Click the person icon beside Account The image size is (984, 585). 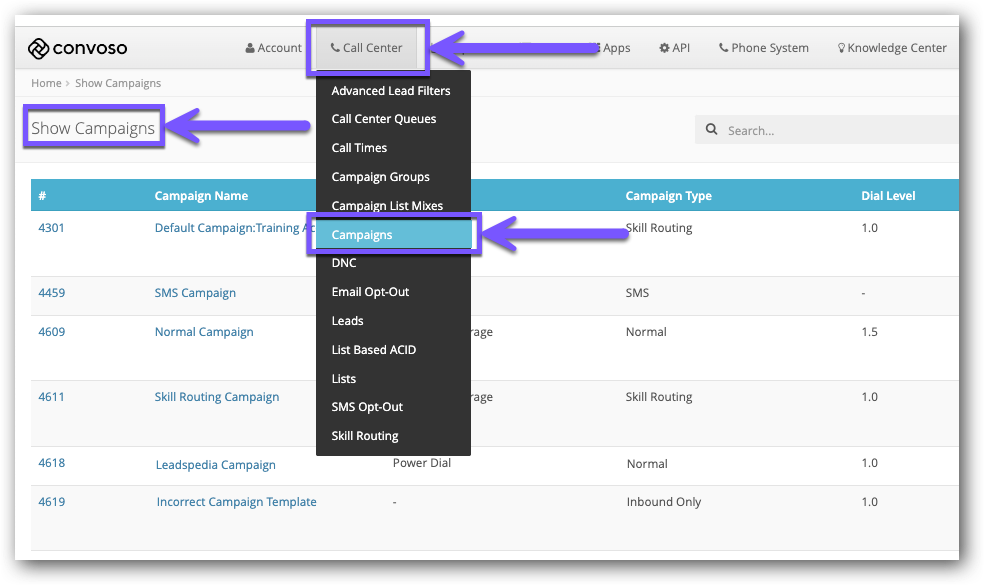(249, 47)
